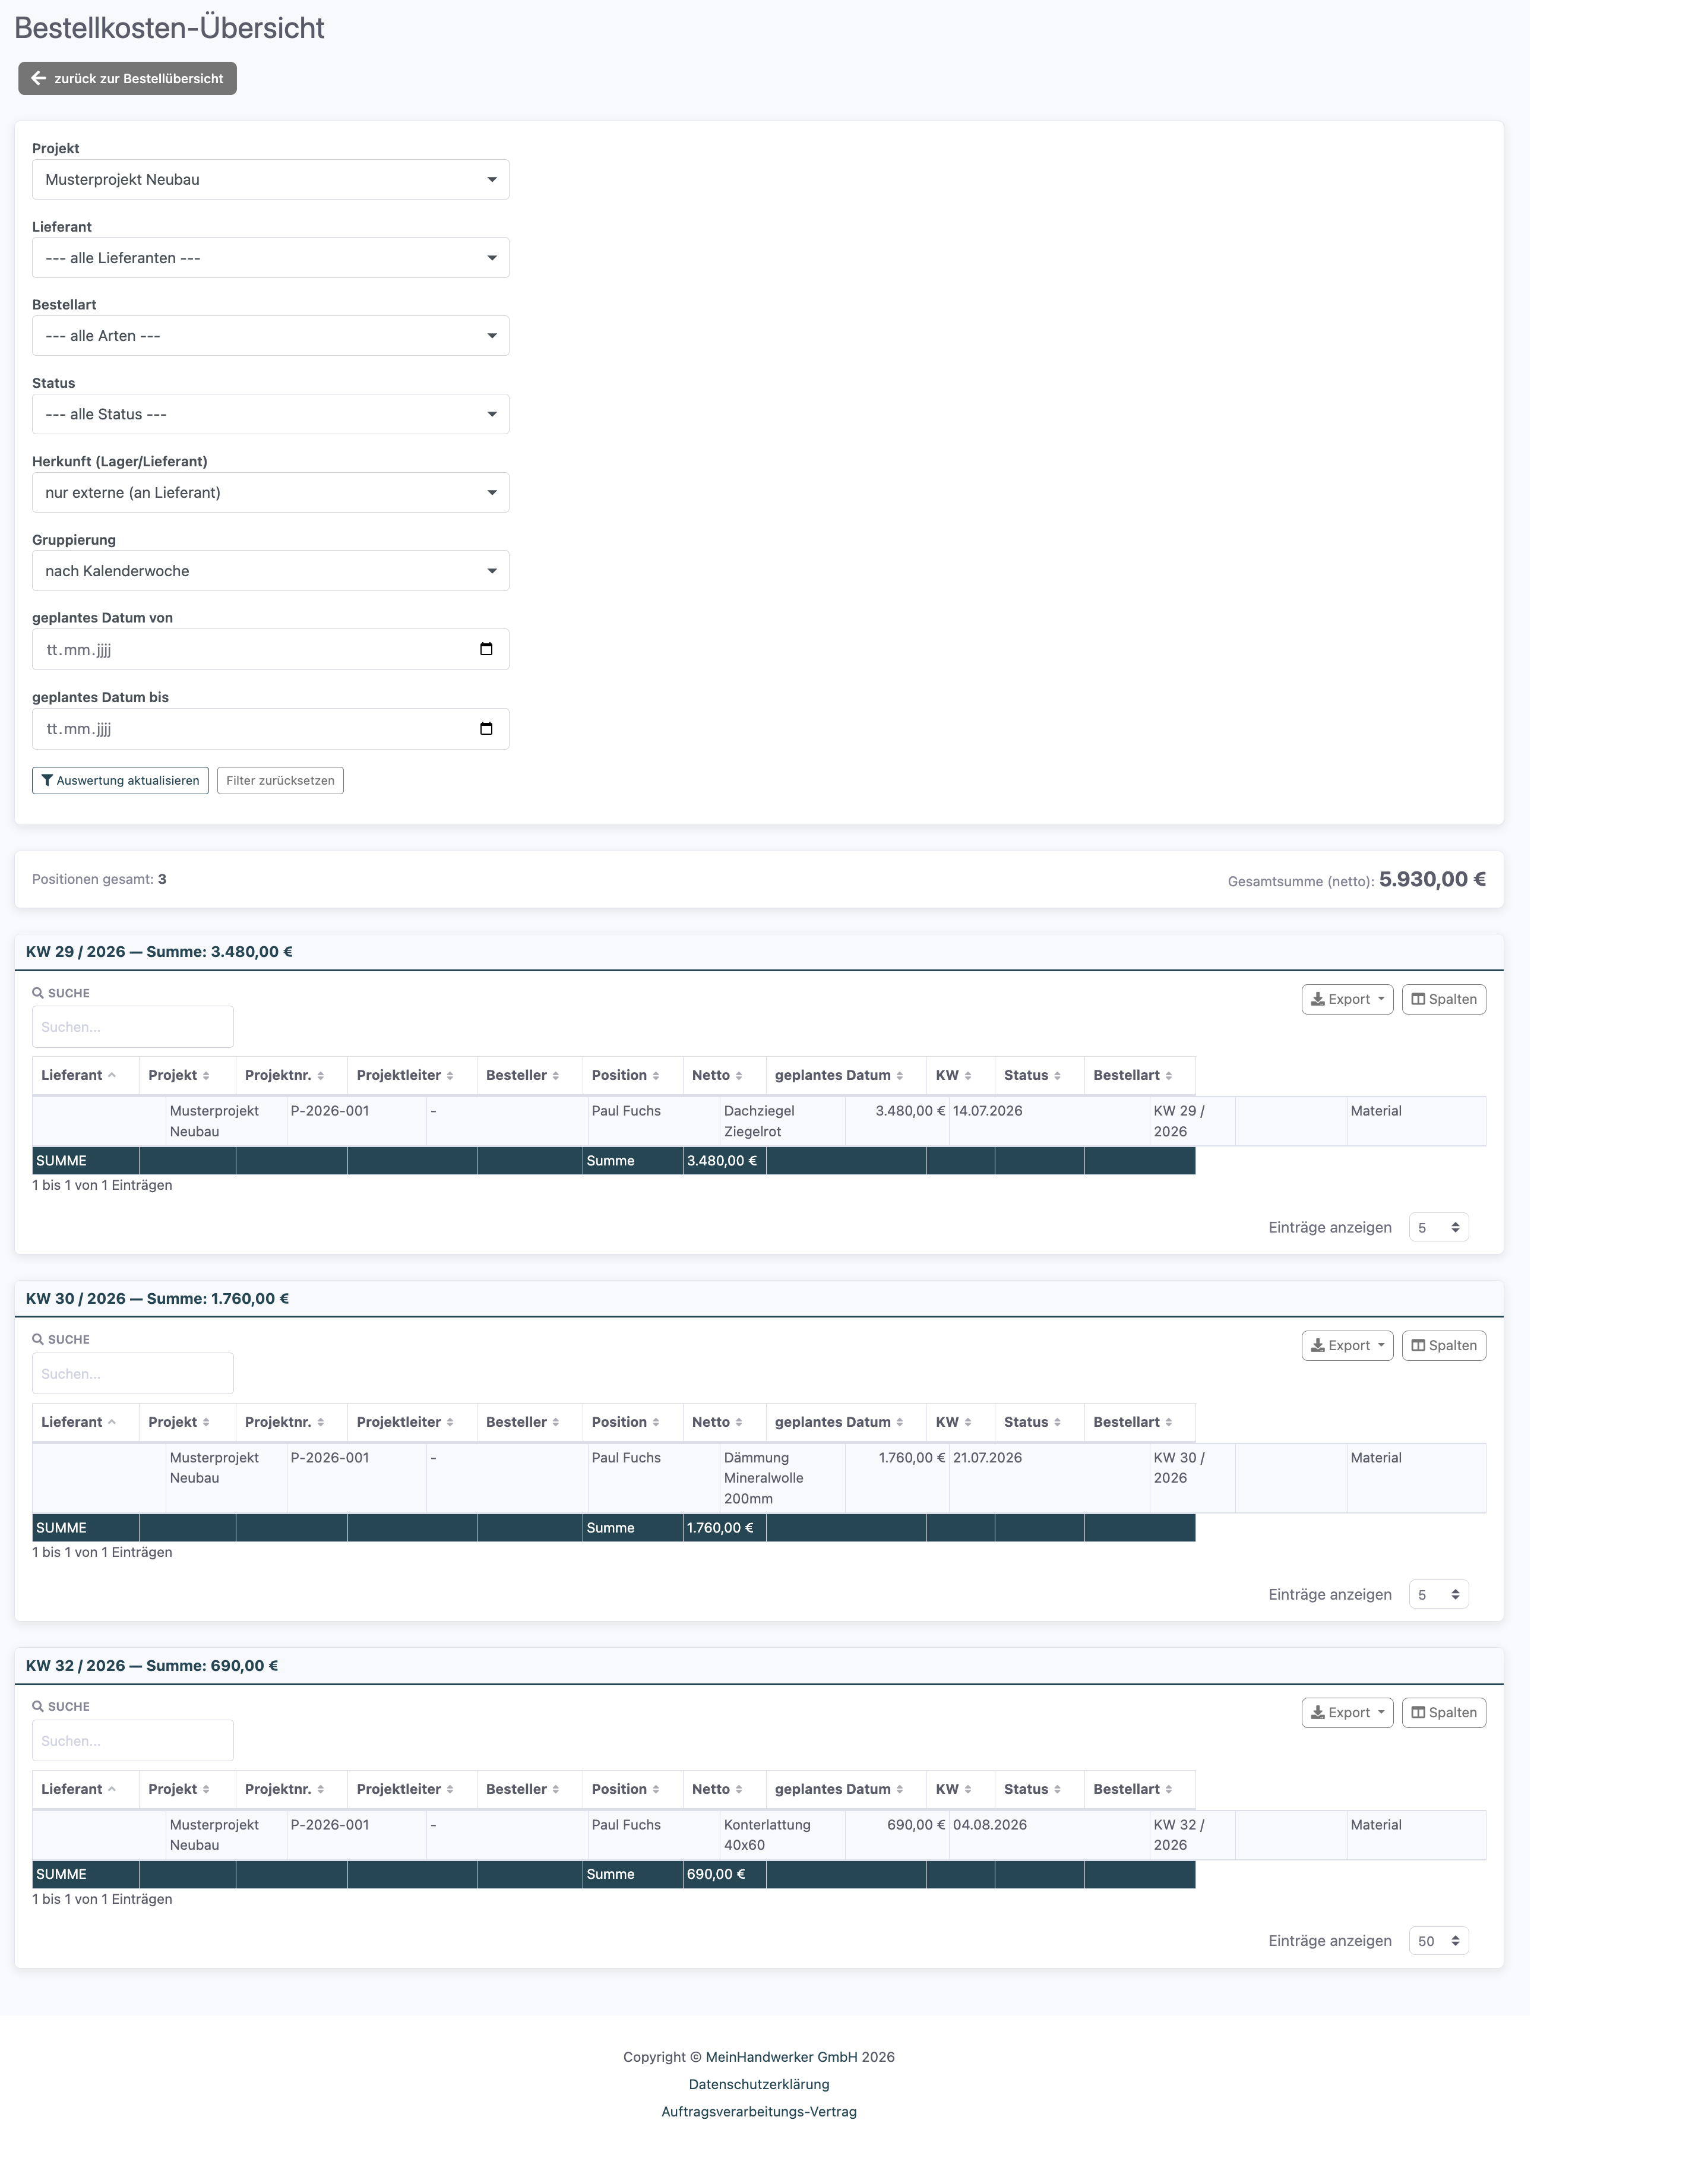Open Export dropdown in KW 32 section

coord(1347,1713)
